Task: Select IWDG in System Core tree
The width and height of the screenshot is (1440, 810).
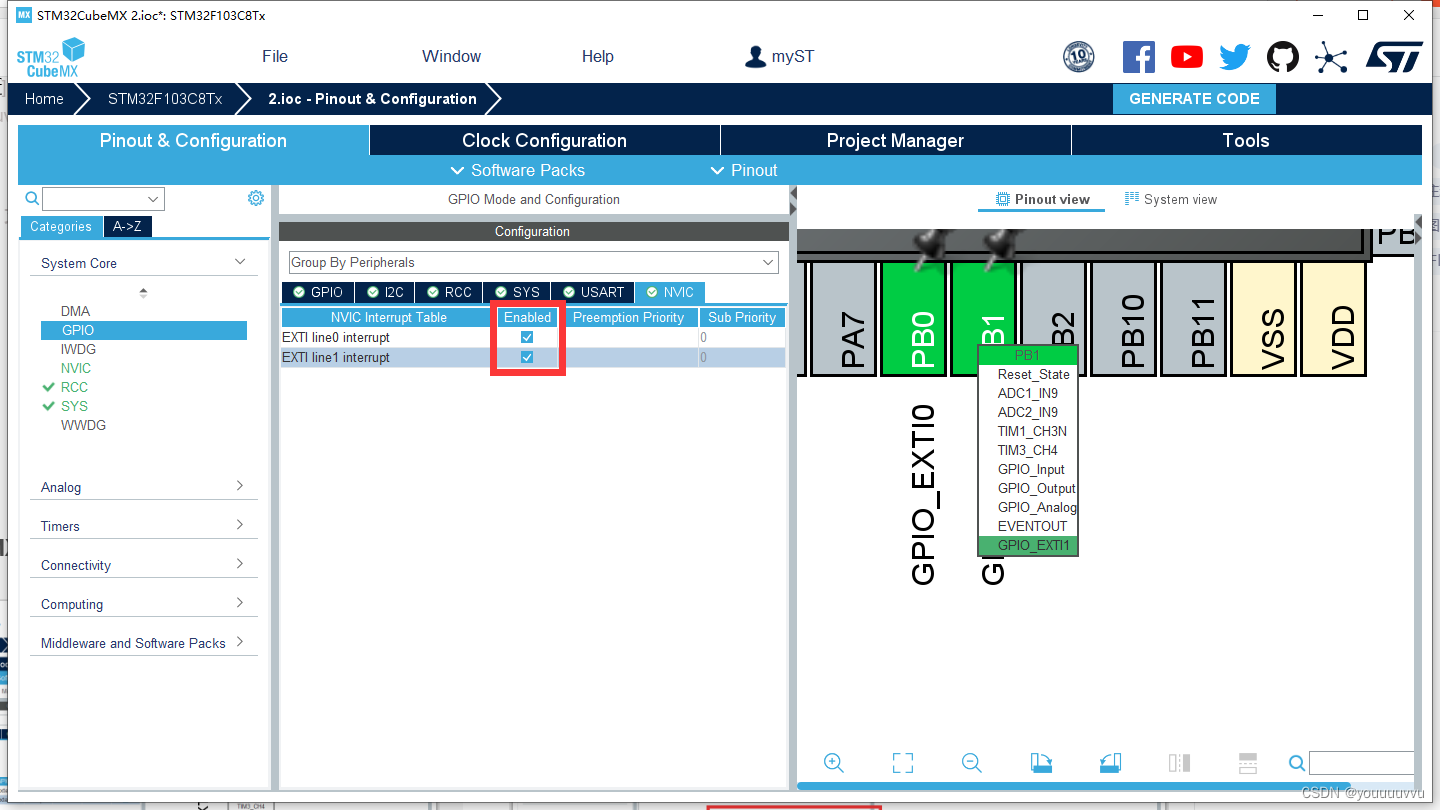Action: pyautogui.click(x=79, y=349)
